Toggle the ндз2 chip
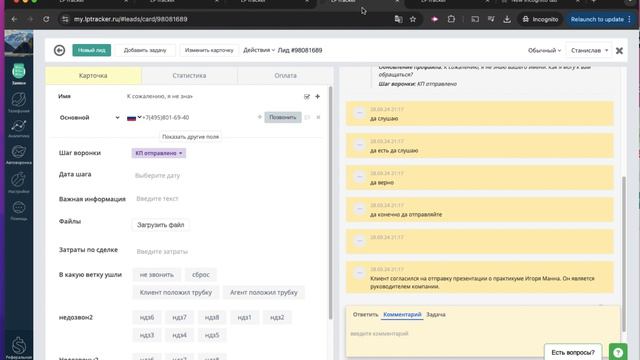The width and height of the screenshot is (640, 360). click(277, 317)
